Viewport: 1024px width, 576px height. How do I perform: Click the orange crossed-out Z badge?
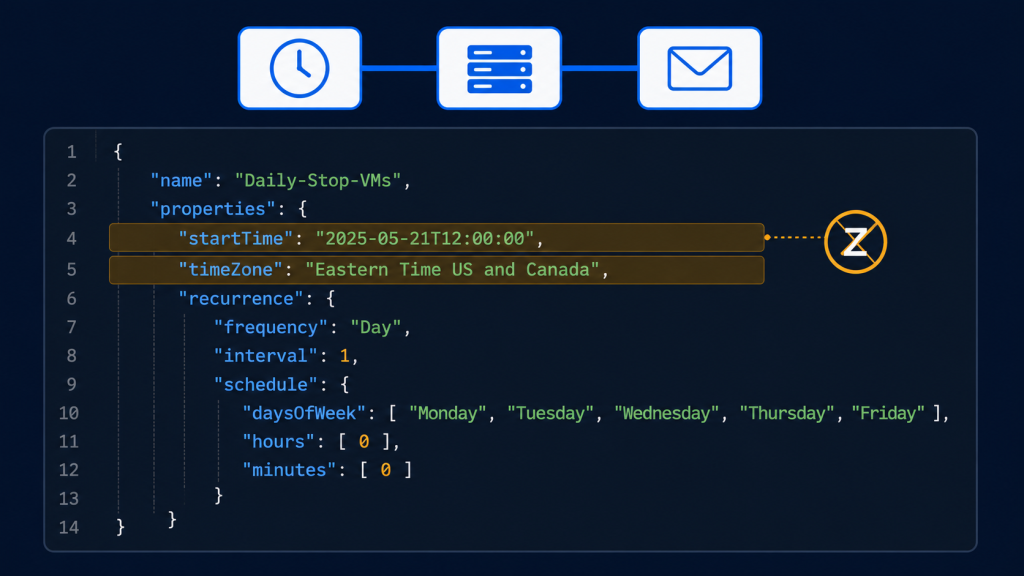[x=856, y=242]
